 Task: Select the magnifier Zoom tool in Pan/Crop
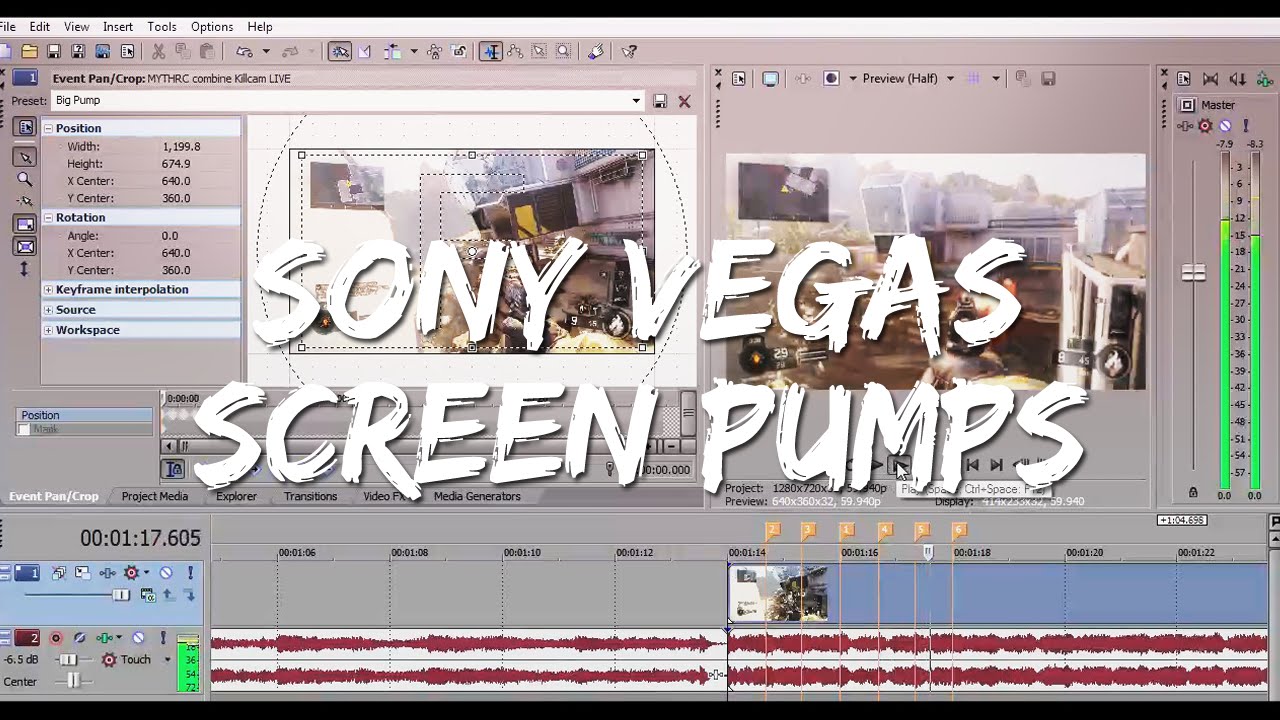coord(25,180)
